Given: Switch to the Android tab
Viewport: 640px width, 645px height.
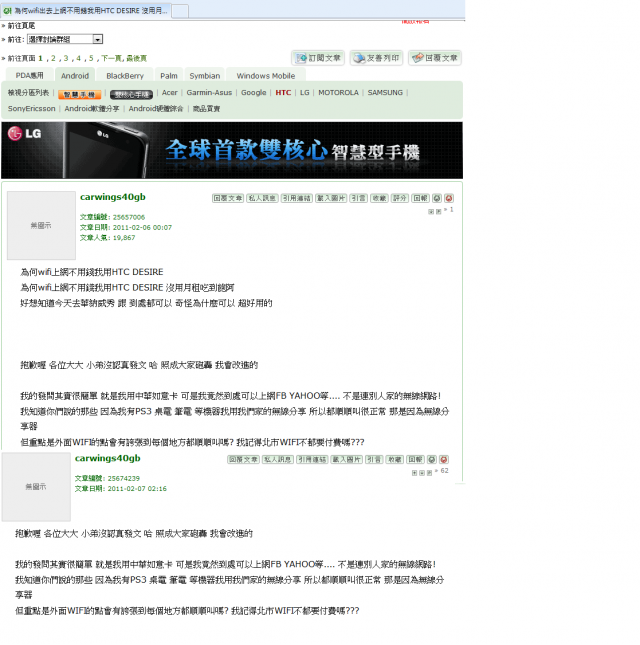Looking at the screenshot, I should click(75, 76).
